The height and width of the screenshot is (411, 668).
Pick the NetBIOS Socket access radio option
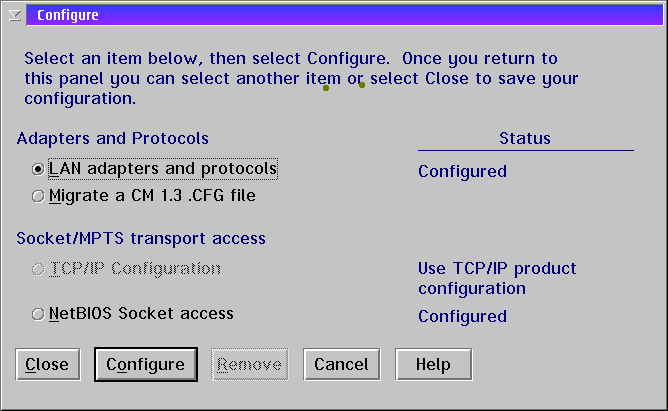point(38,314)
